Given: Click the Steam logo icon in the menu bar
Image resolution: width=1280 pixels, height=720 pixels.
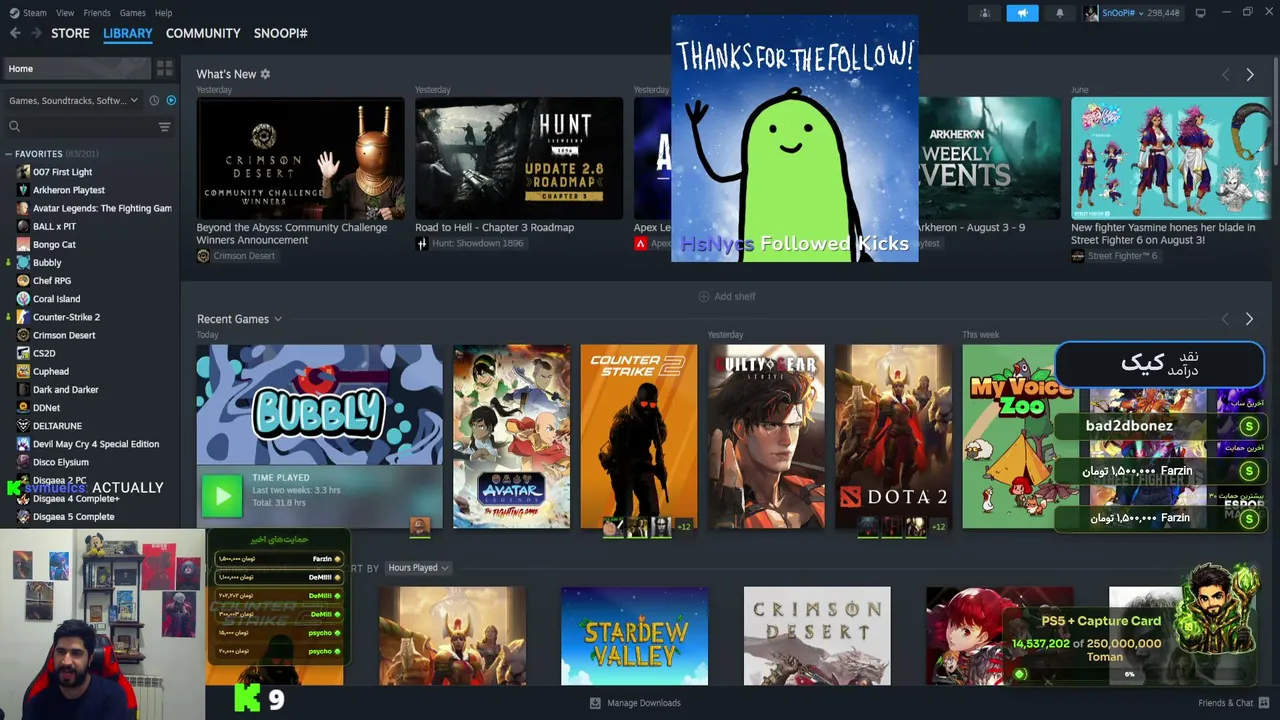Looking at the screenshot, I should pyautogui.click(x=13, y=13).
